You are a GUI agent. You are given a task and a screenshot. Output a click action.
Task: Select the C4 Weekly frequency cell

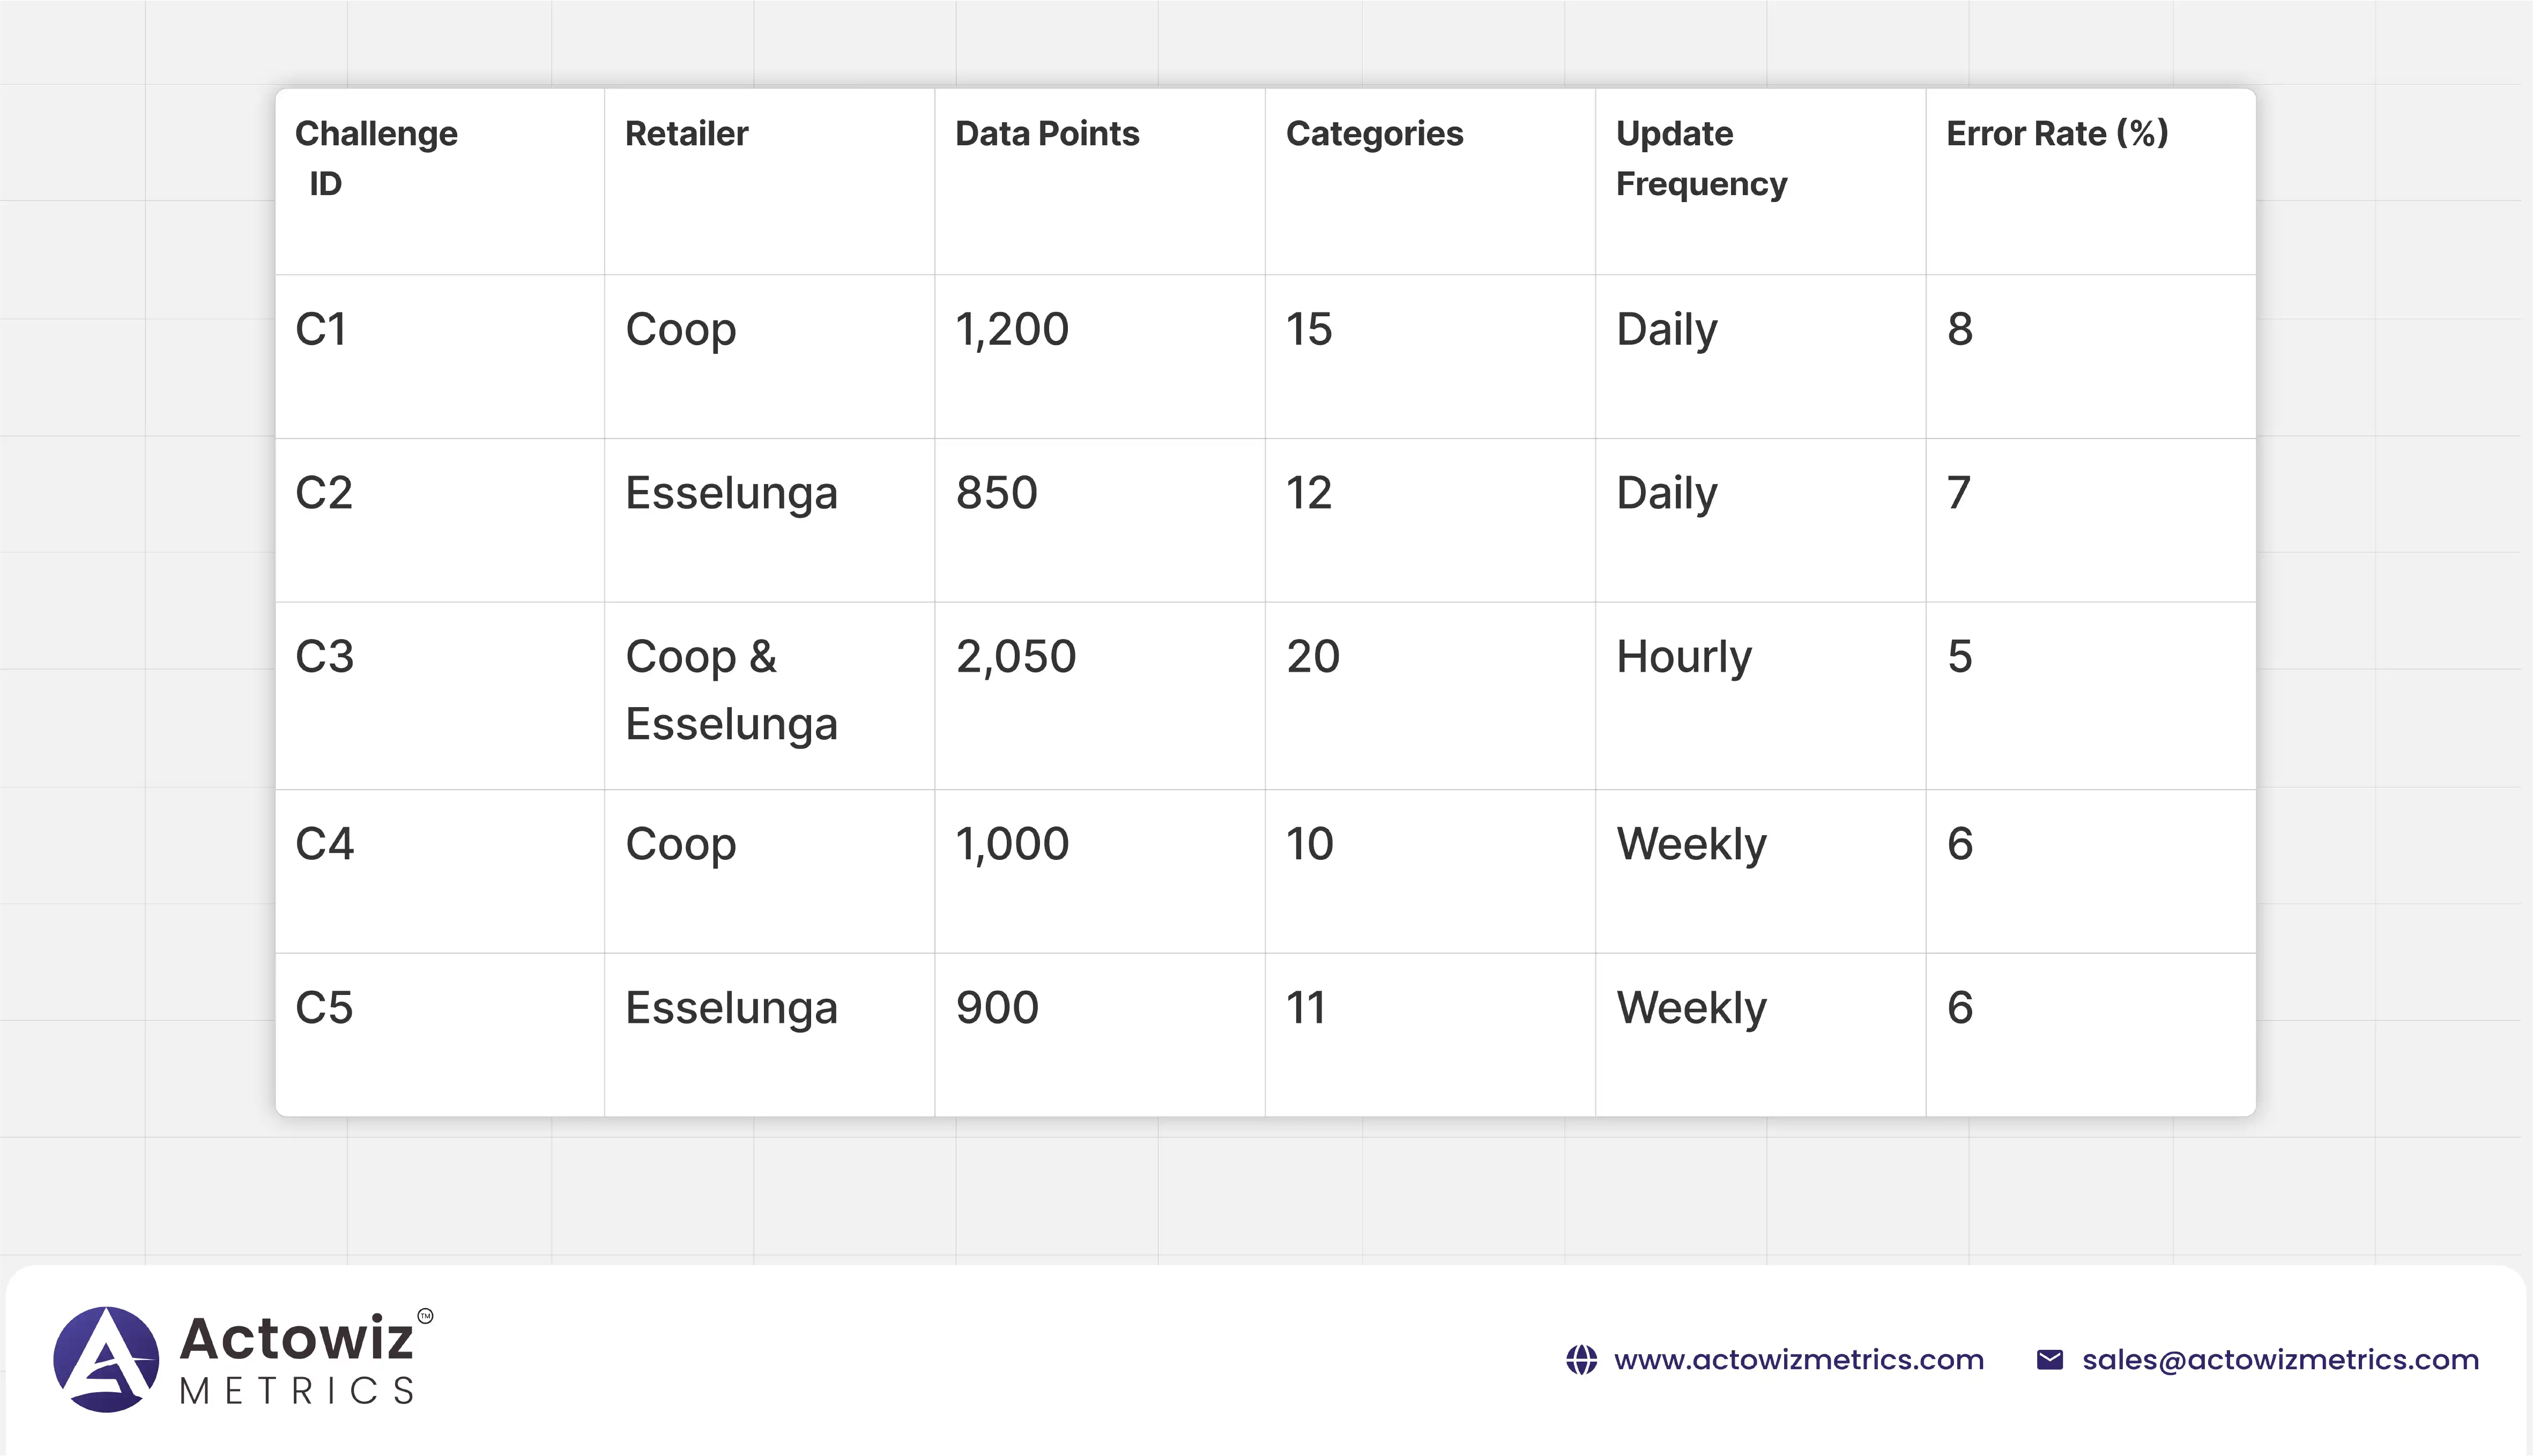1691,844
